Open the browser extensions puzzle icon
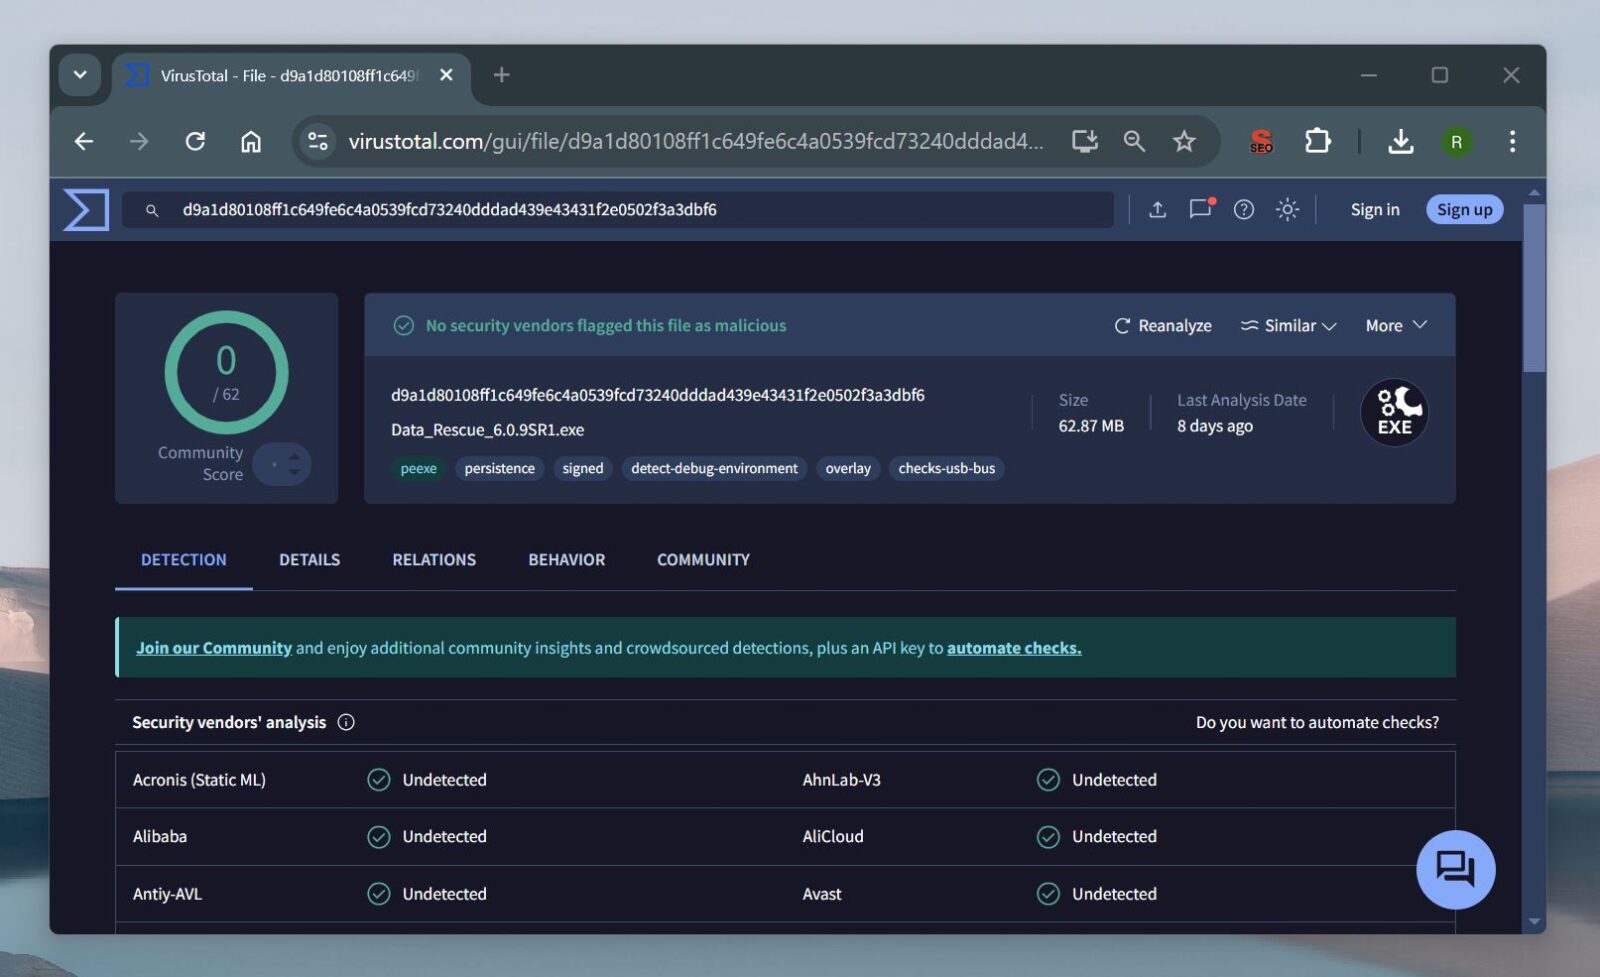 tap(1318, 142)
